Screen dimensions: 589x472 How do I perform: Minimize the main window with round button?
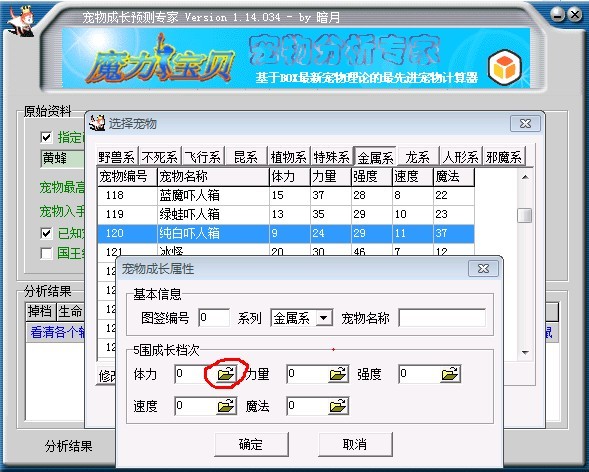[x=558, y=15]
